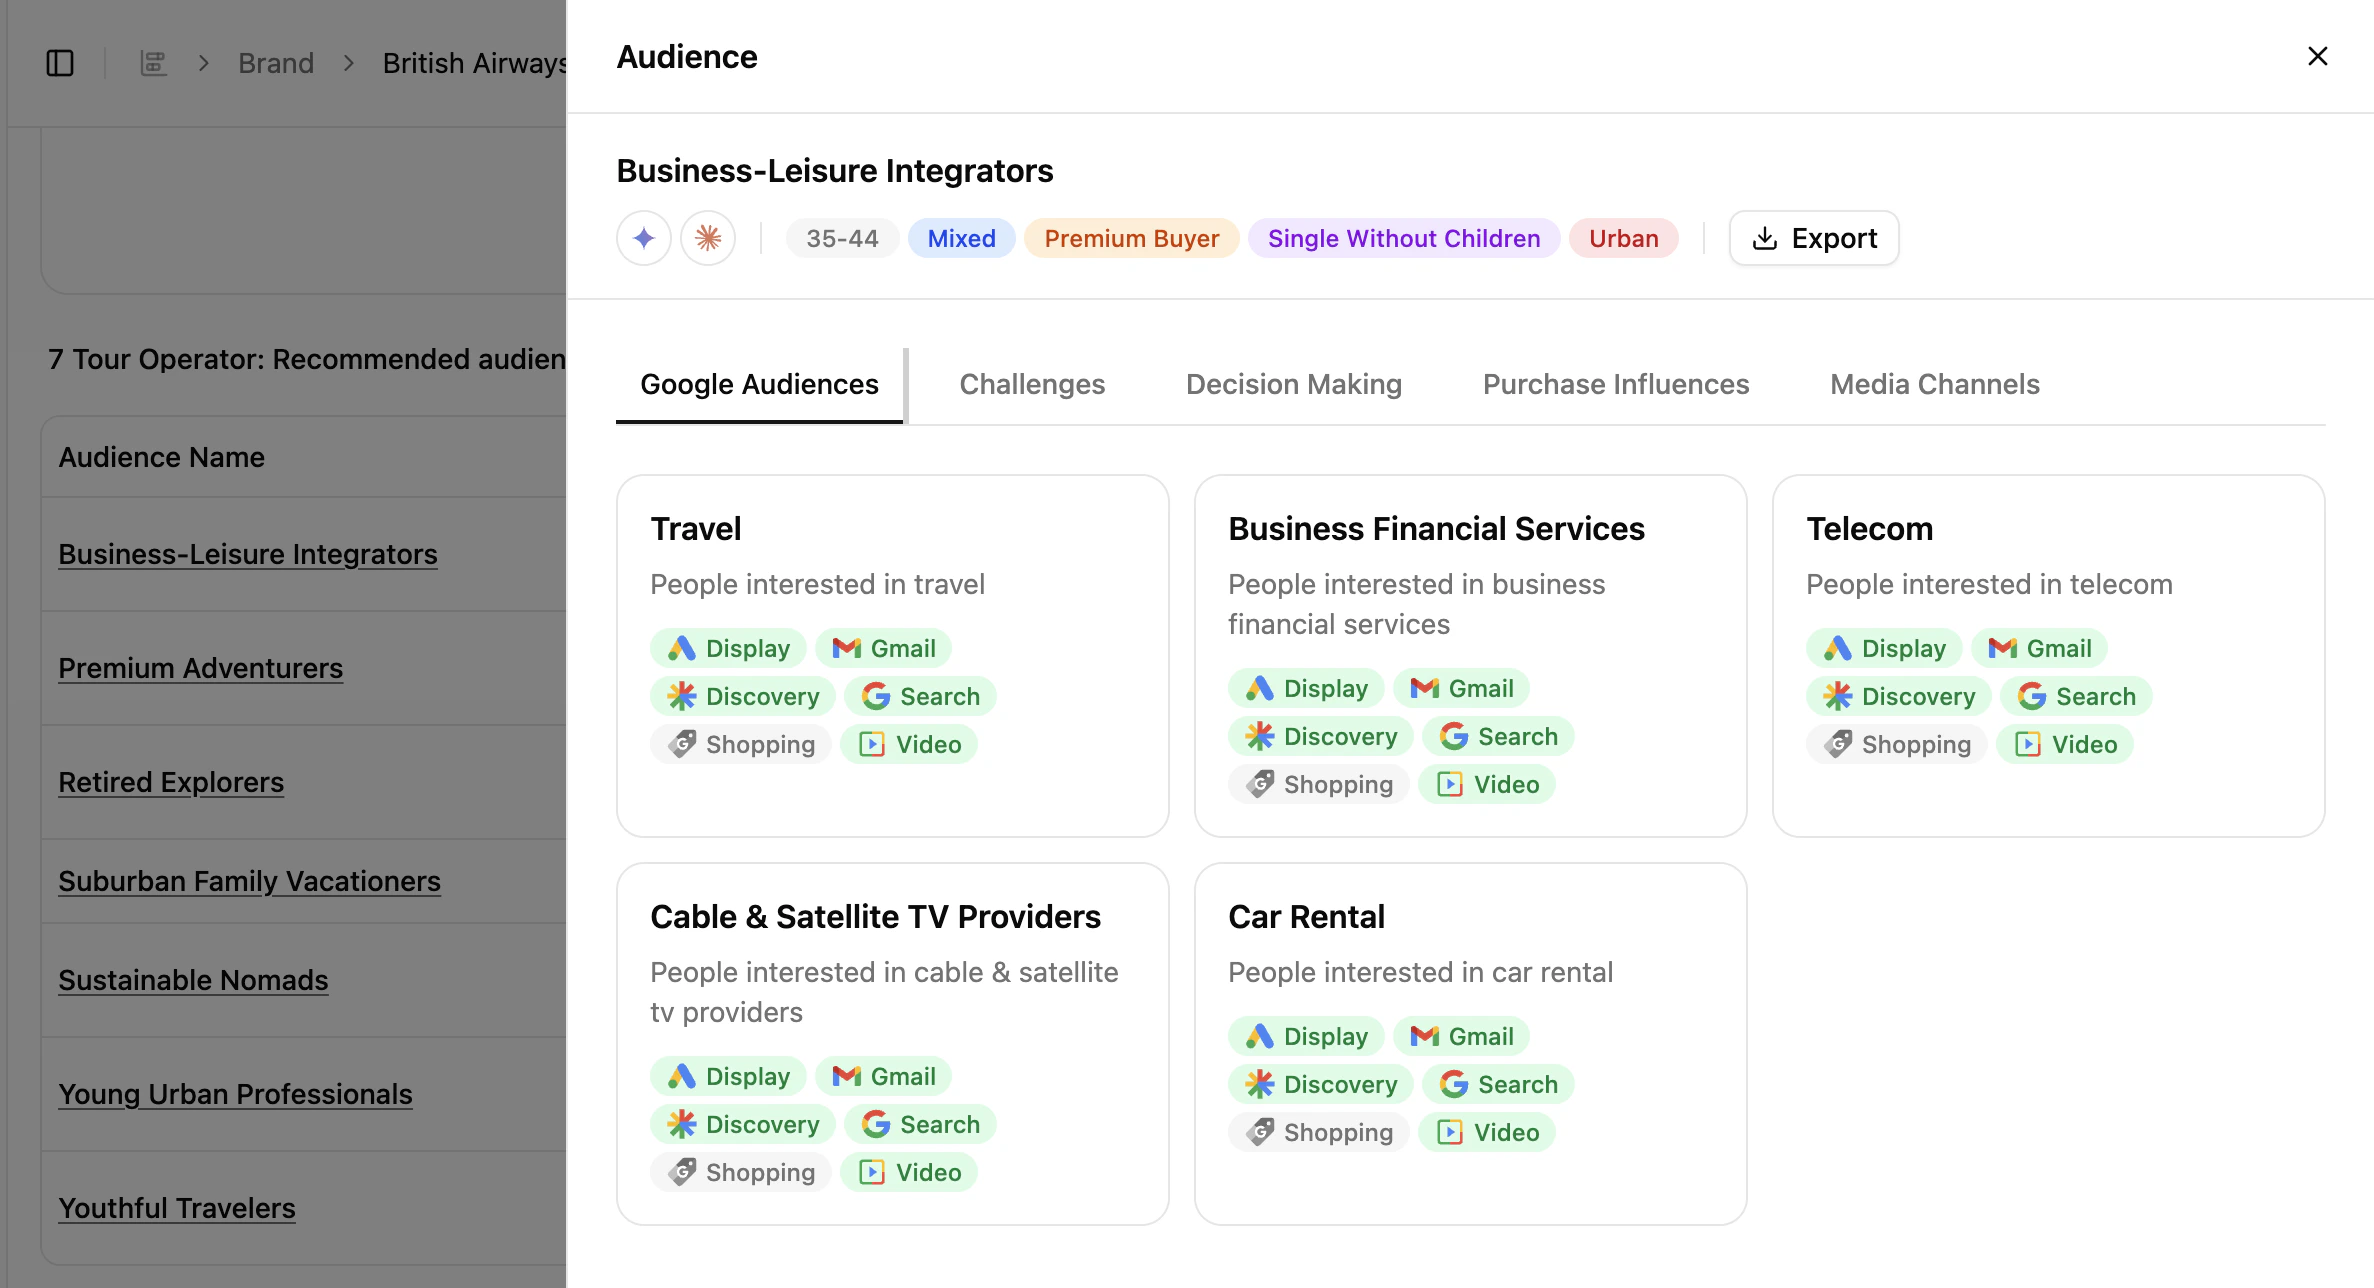Click Discovery chip in Car Rental card
Image resolution: width=2374 pixels, height=1288 pixels.
(1321, 1084)
